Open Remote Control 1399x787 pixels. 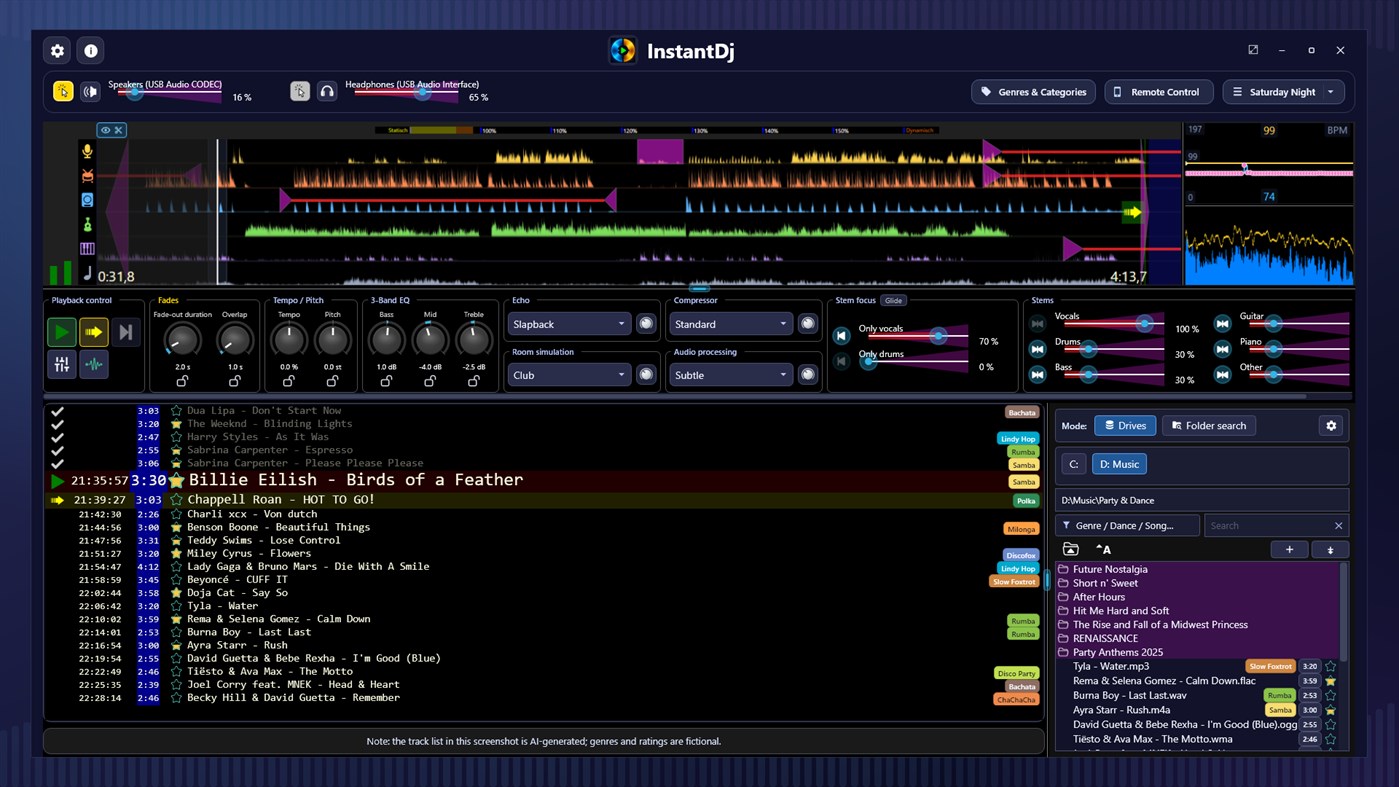1158,92
